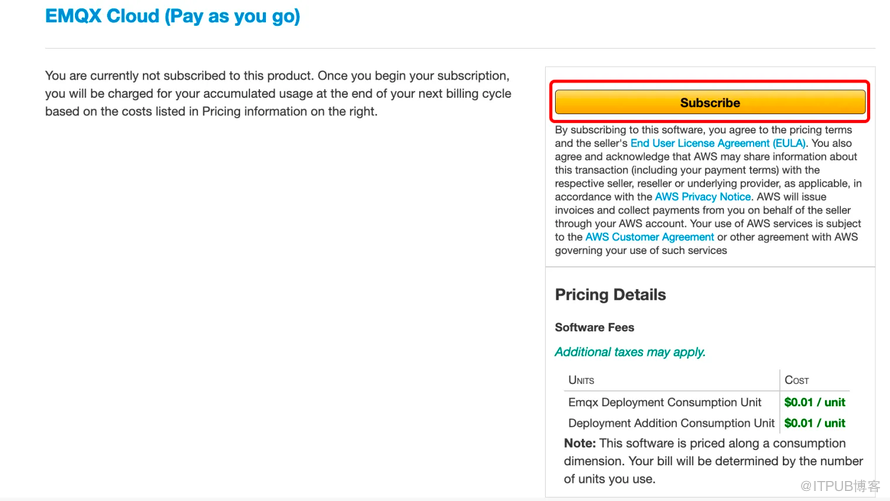Select the Emqx Deployment Consumption Unit row label
Screen dimensions: 890x501
coord(664,402)
